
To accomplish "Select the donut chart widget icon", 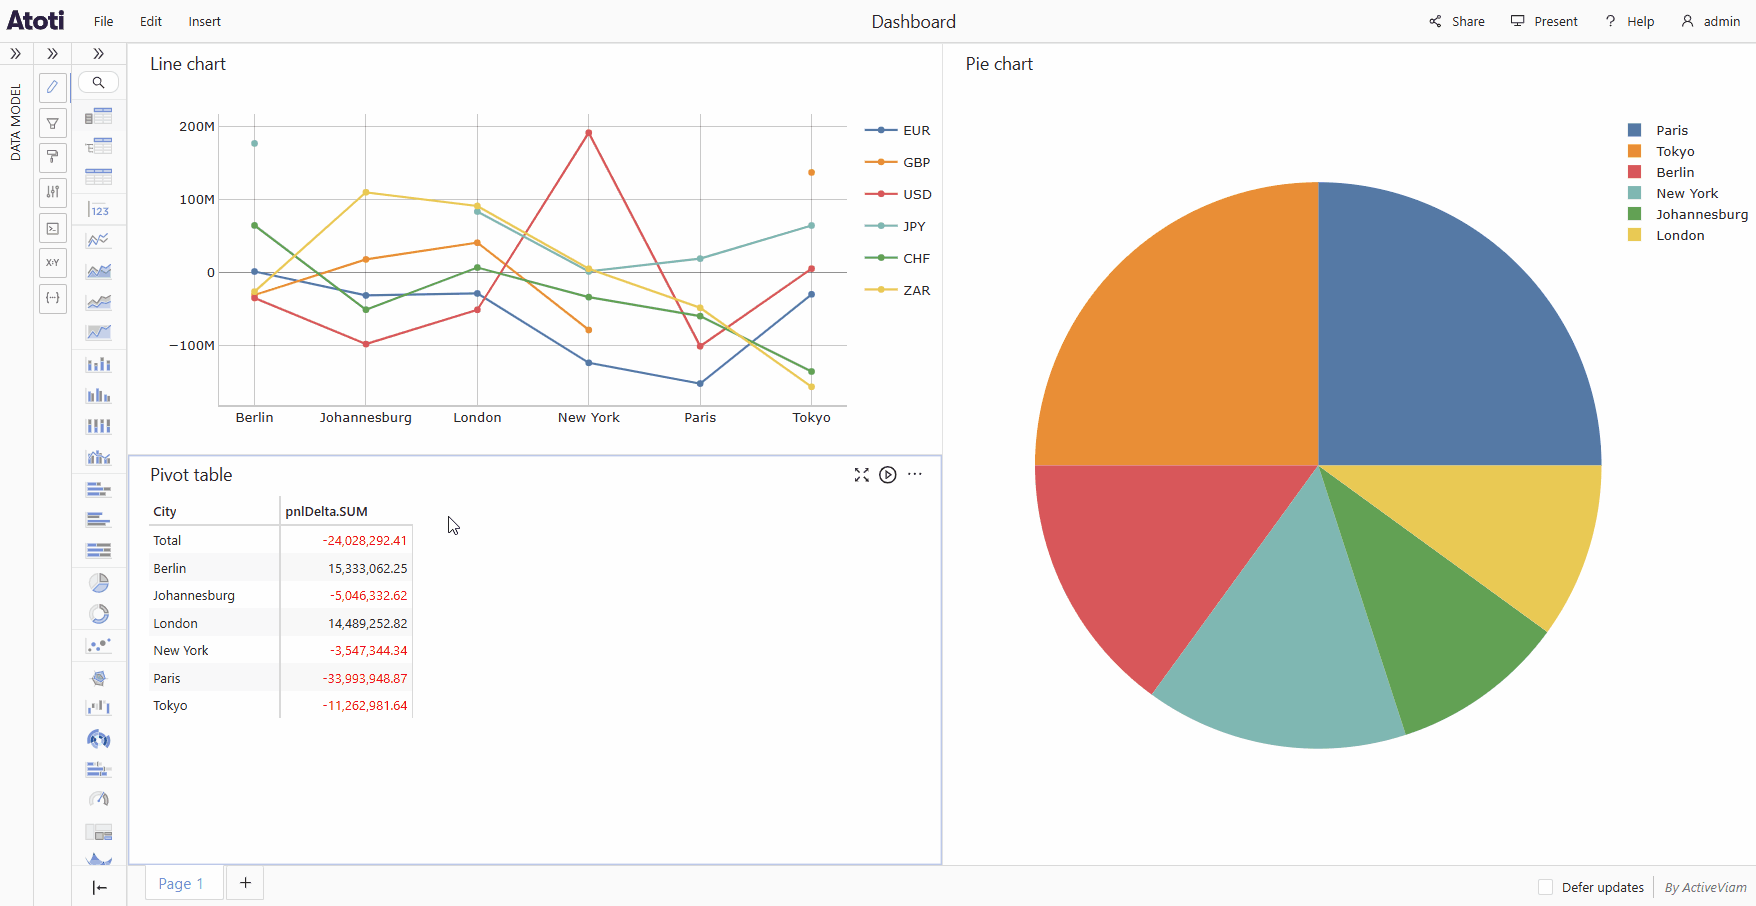I will tap(99, 613).
